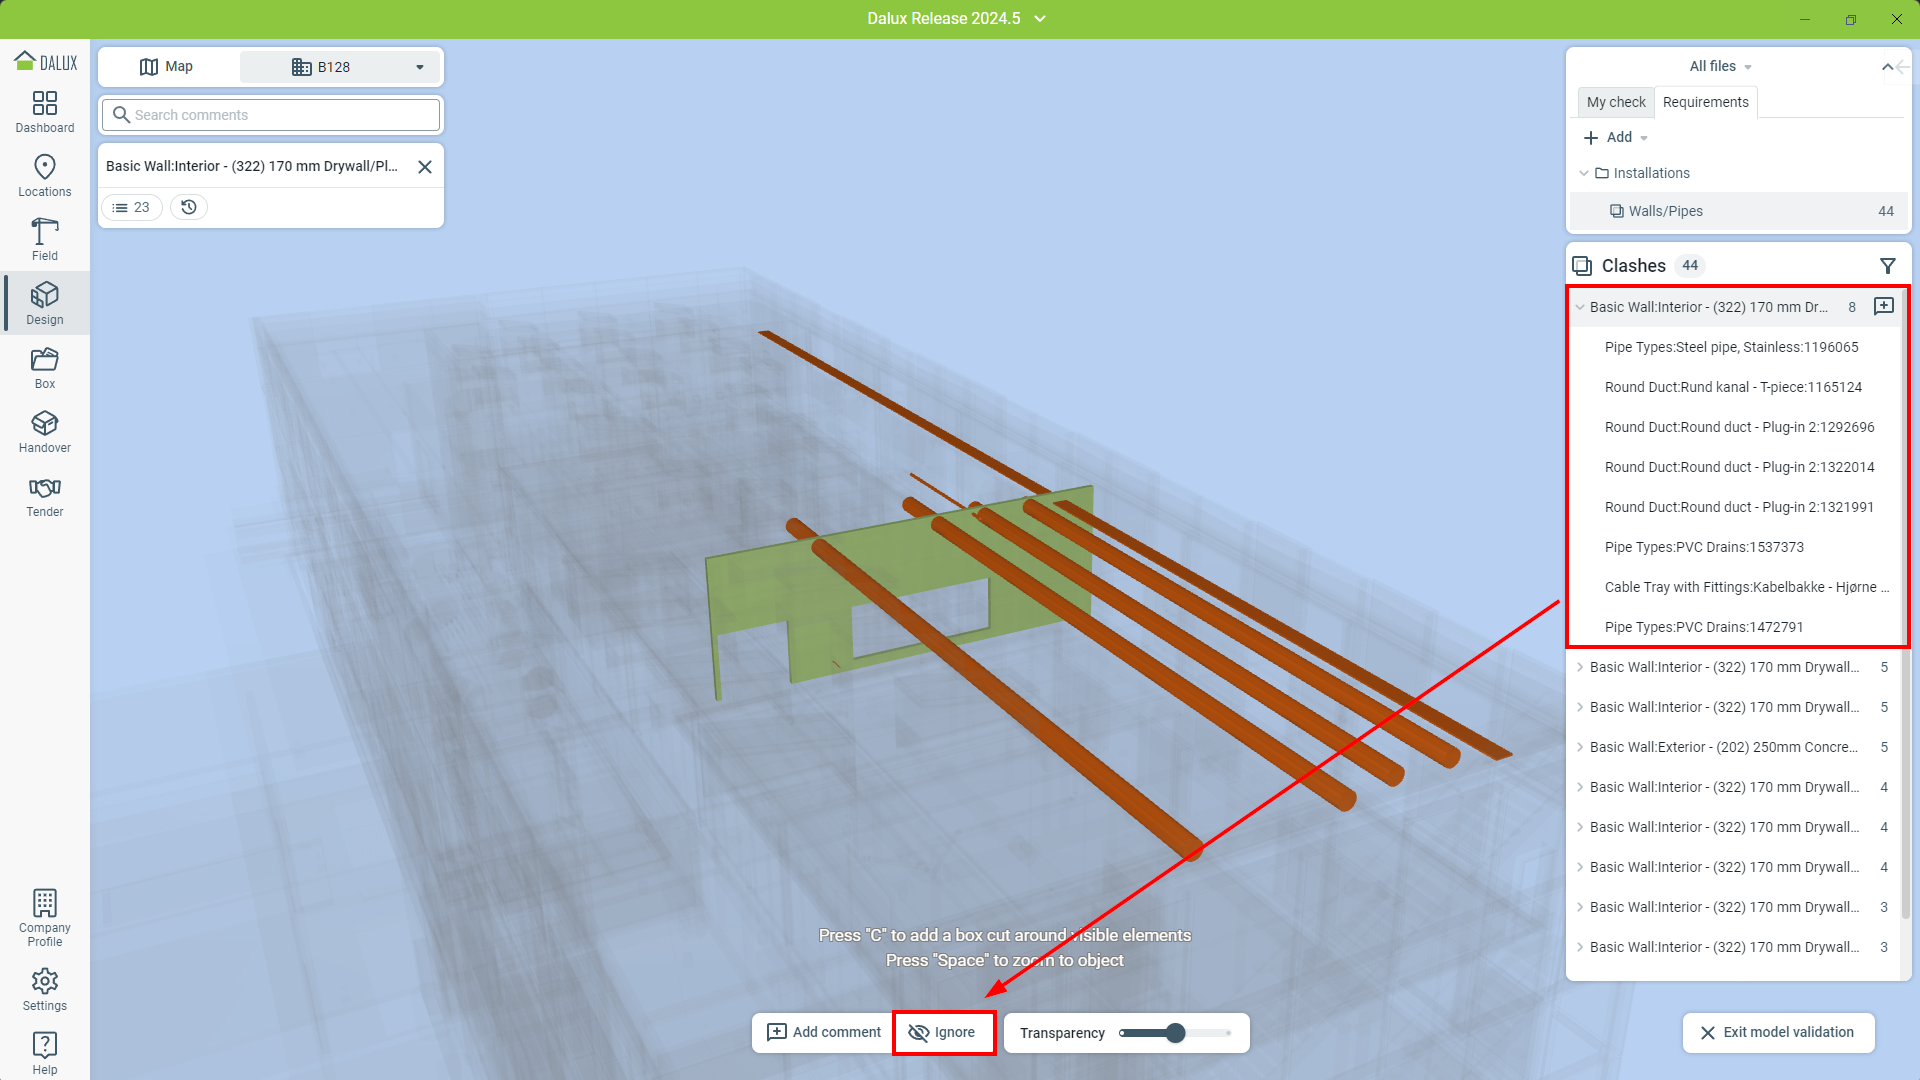Click the Exit model validation button

pos(1777,1032)
